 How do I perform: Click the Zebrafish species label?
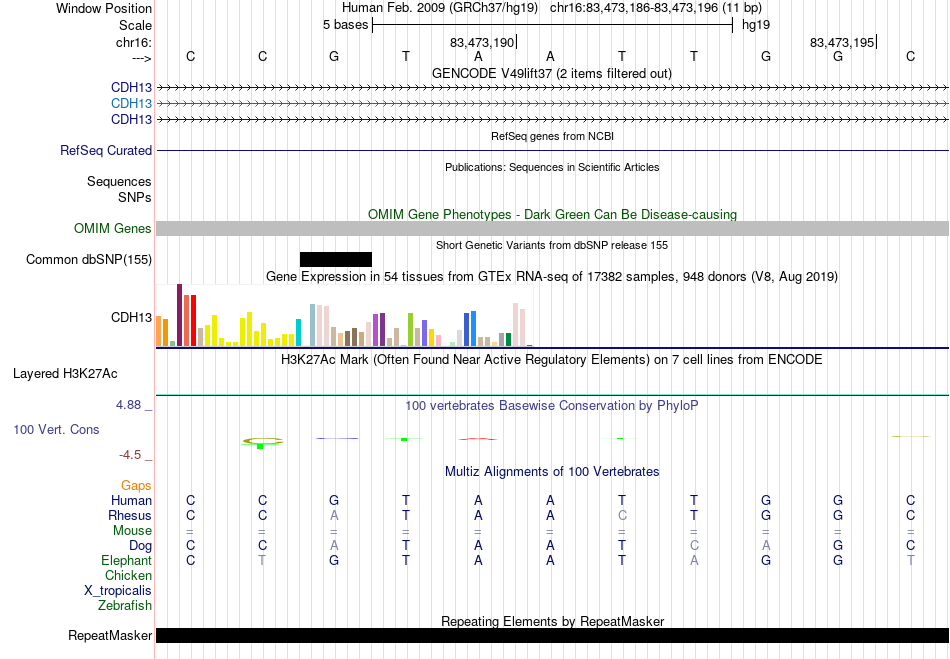(x=125, y=605)
